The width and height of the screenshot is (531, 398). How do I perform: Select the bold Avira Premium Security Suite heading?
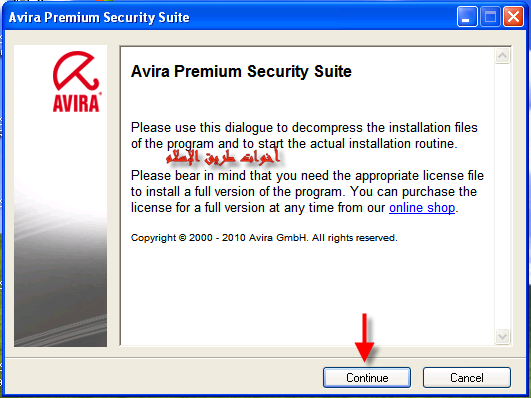pyautogui.click(x=241, y=71)
